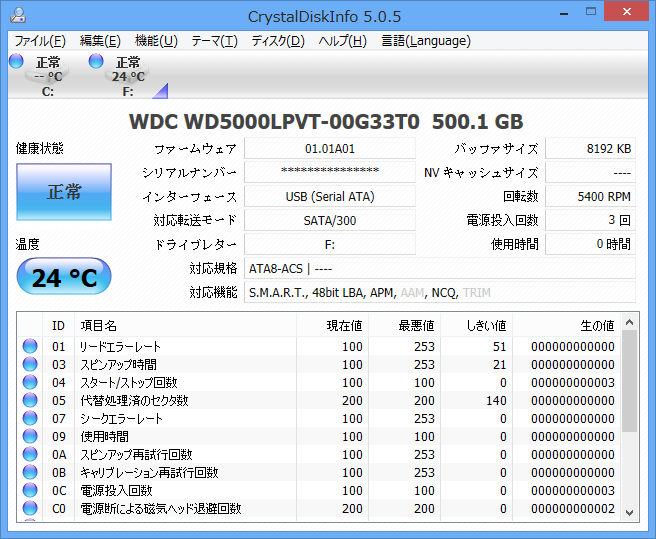Click the 正常 health status button

64,192
